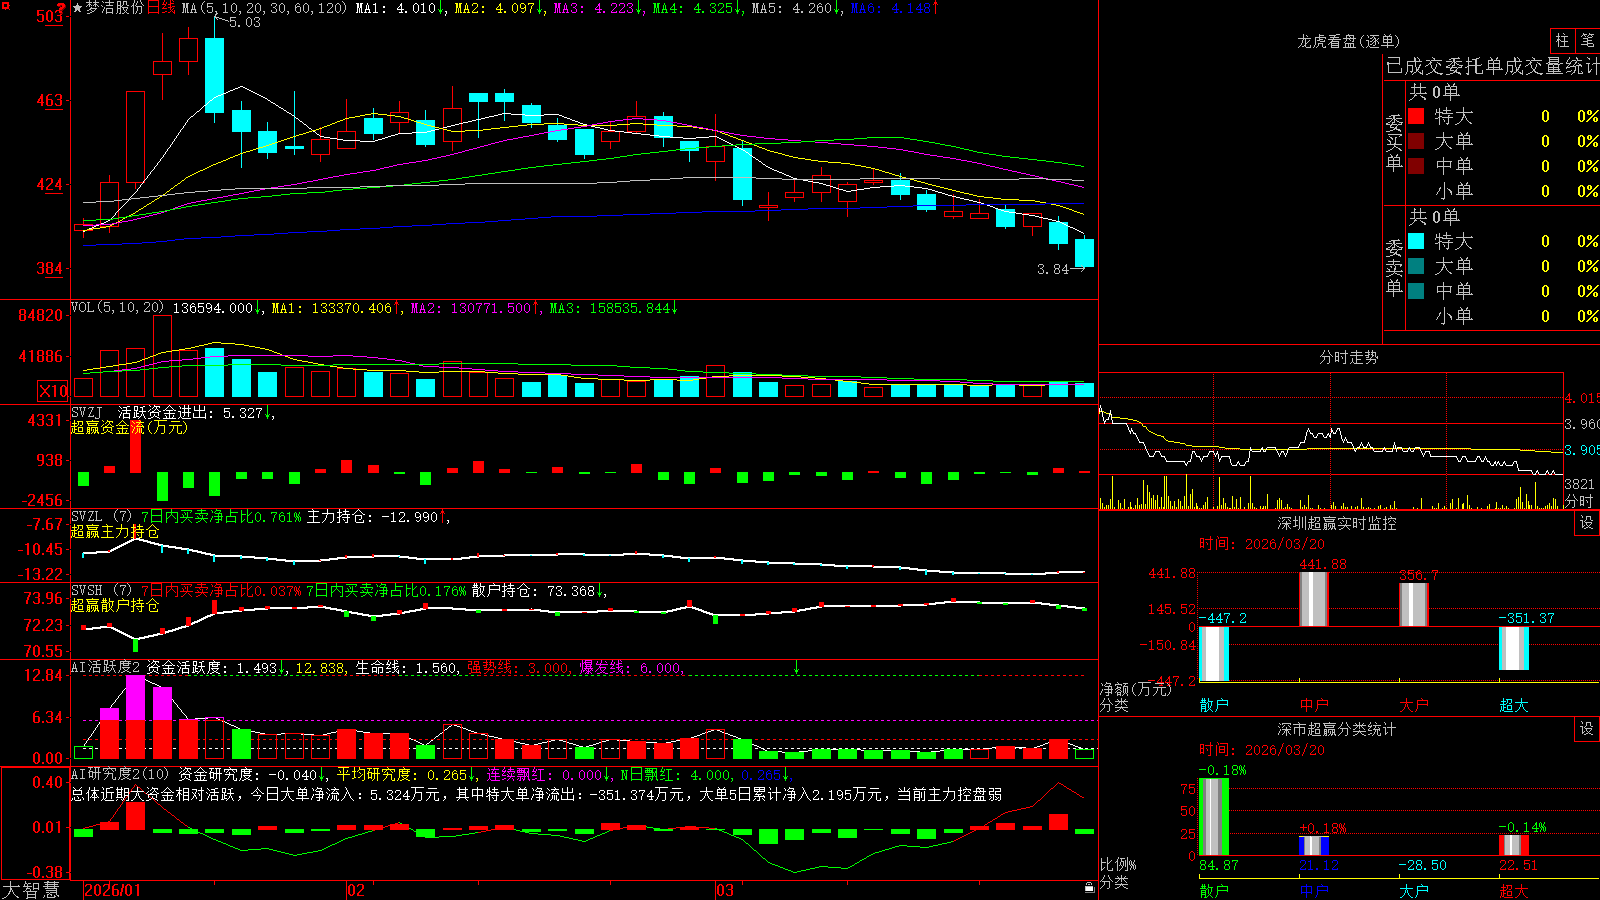Toggle the X10 volume scale box
1600x900 pixels.
(53, 391)
